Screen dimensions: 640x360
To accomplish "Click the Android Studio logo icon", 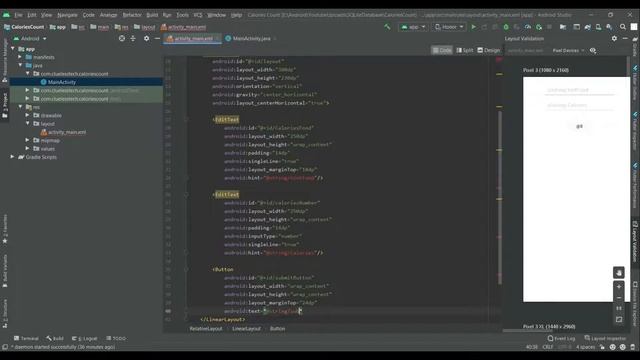I will 6,15.
